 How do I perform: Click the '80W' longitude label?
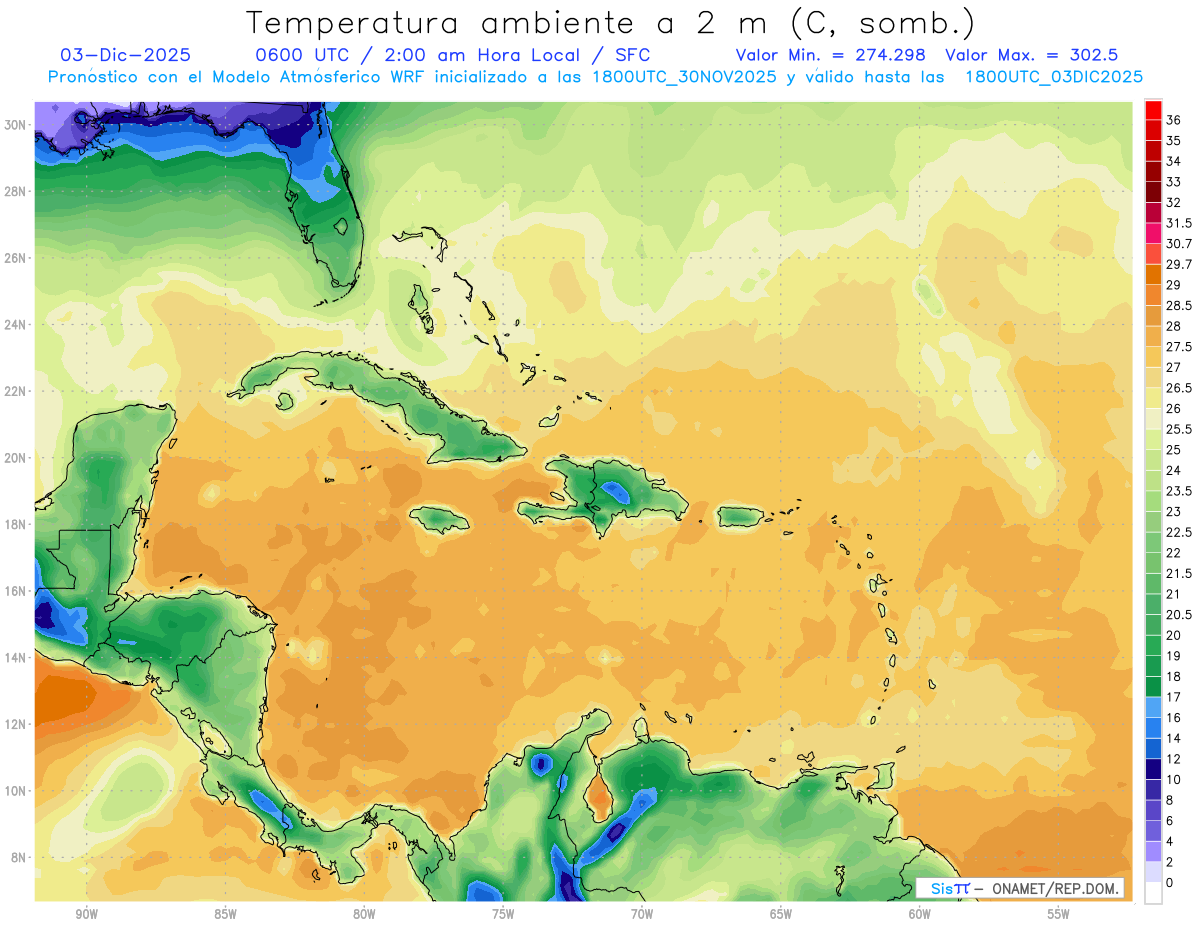[x=364, y=914]
